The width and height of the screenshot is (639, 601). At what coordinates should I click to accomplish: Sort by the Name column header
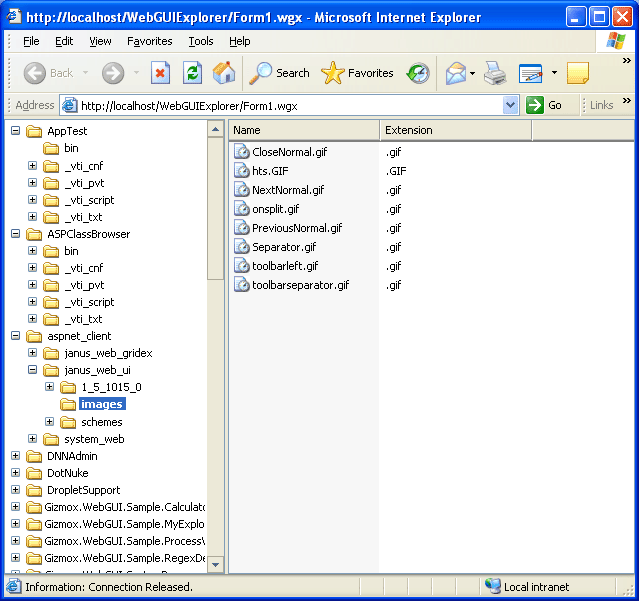pos(304,130)
